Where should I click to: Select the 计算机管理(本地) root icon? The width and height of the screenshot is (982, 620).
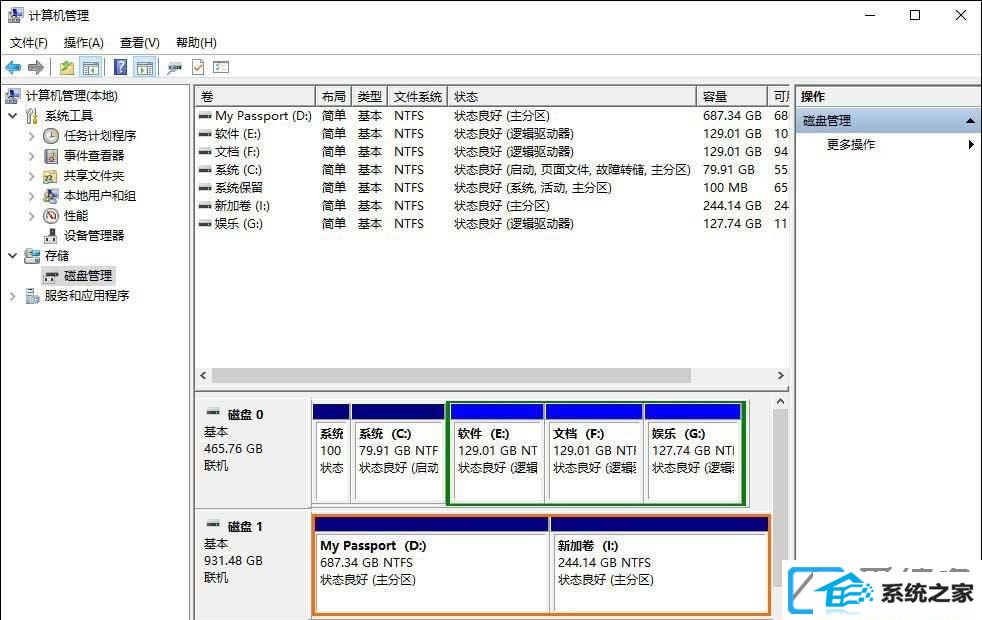[13, 96]
